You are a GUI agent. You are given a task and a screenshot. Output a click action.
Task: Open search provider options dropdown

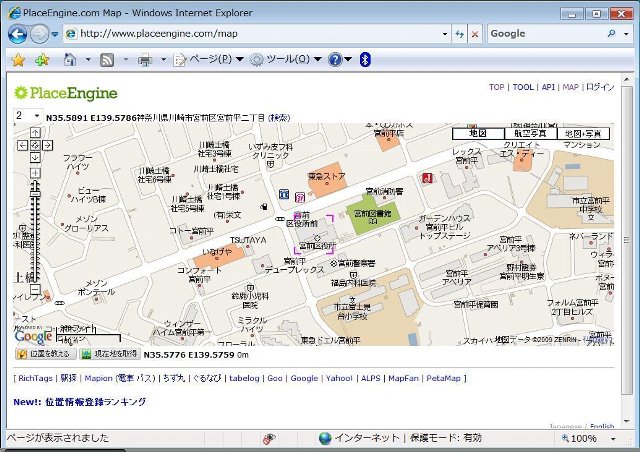(627, 34)
